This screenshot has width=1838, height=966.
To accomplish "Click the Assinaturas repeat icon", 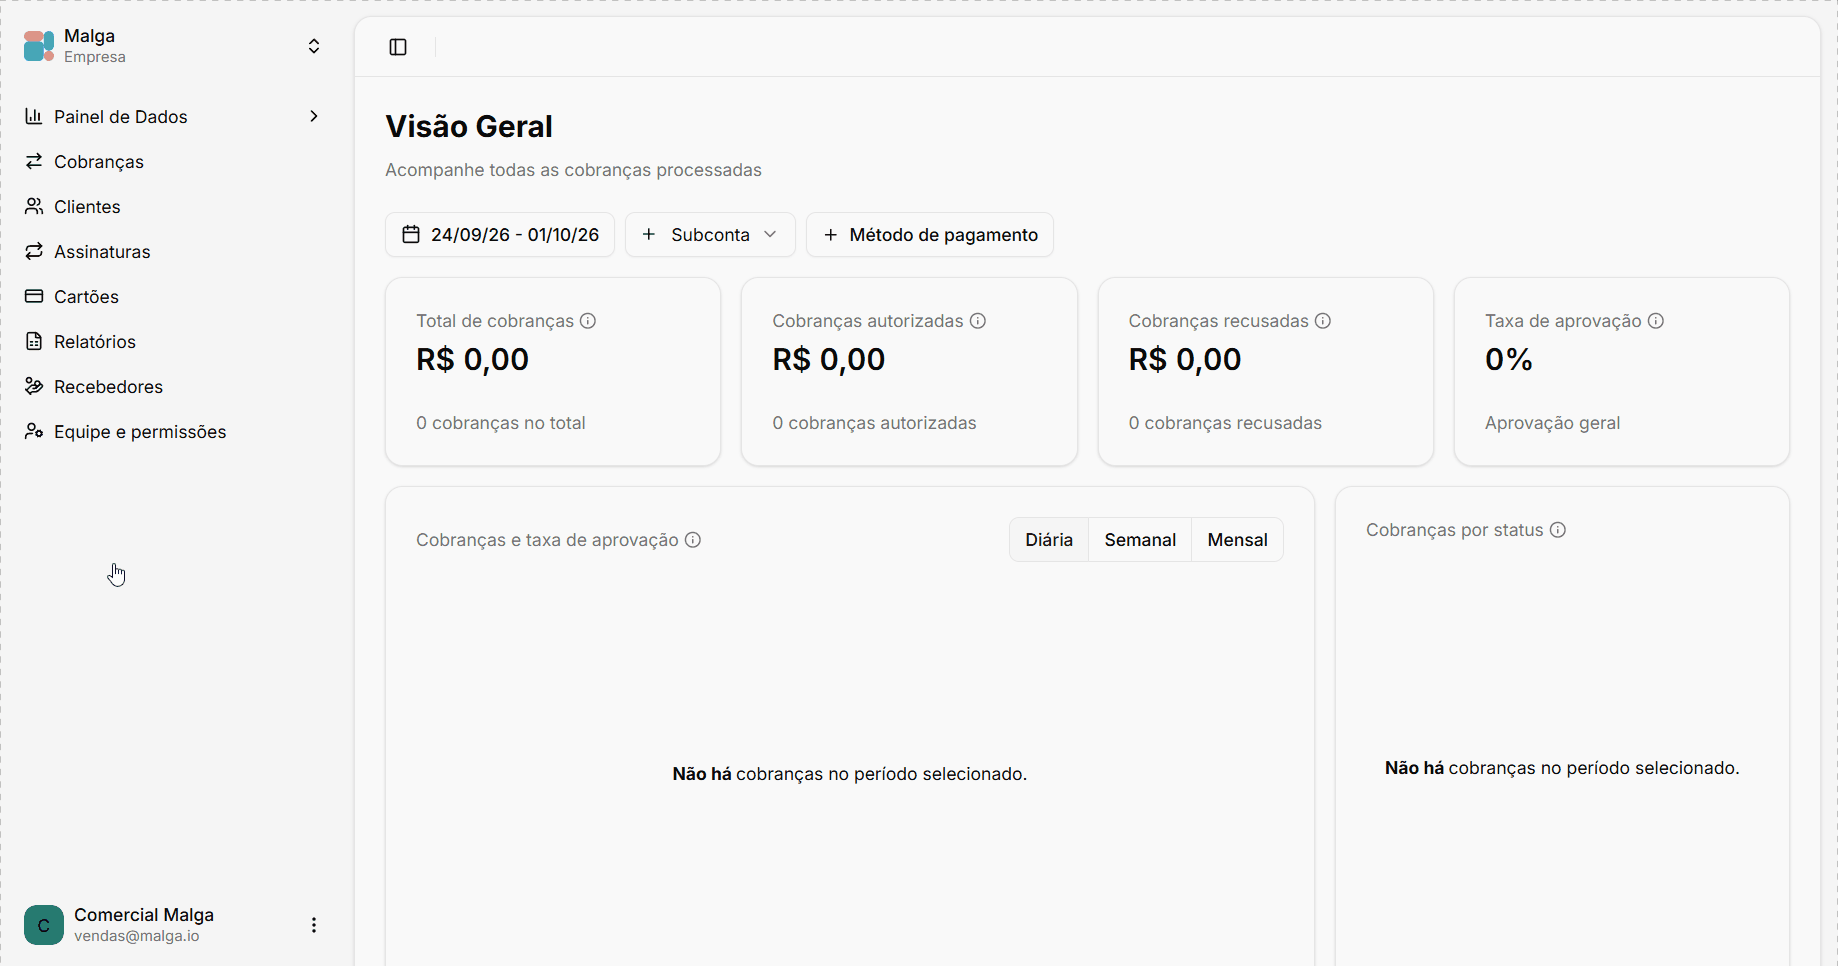I will (x=34, y=251).
